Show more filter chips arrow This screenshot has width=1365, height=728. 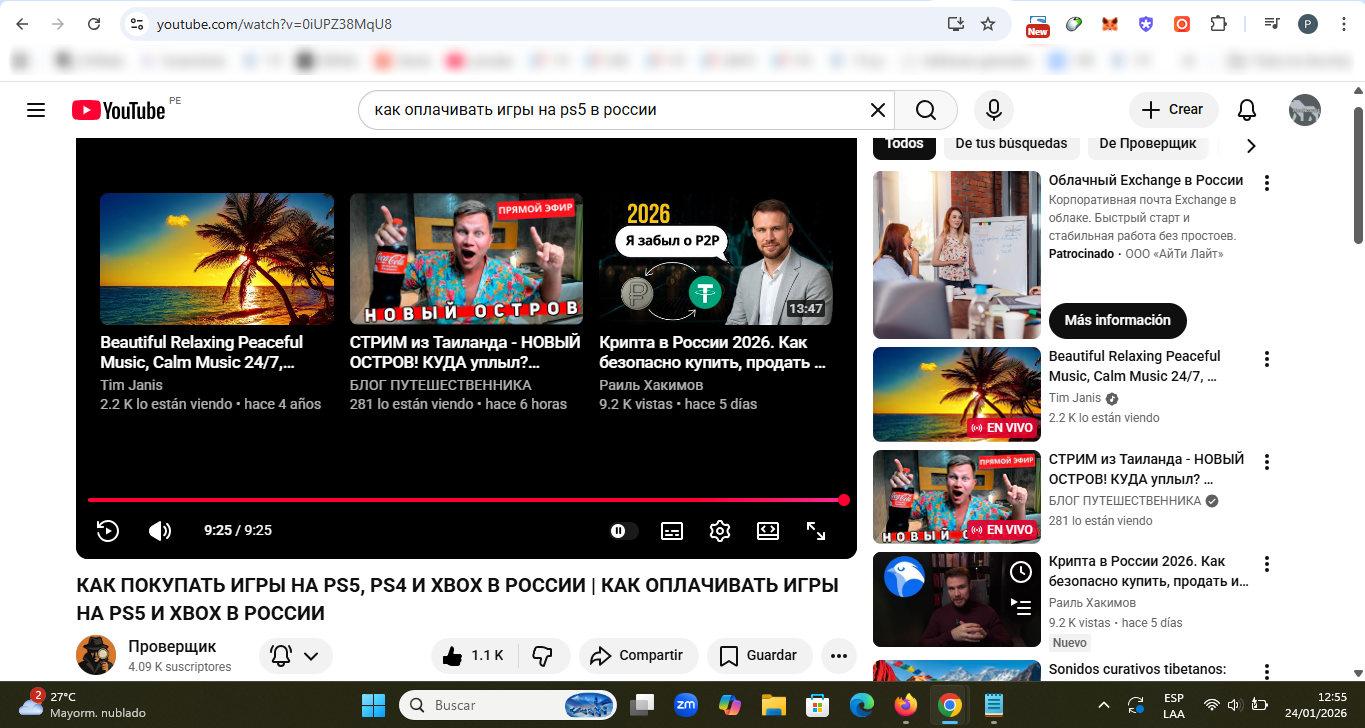1251,145
